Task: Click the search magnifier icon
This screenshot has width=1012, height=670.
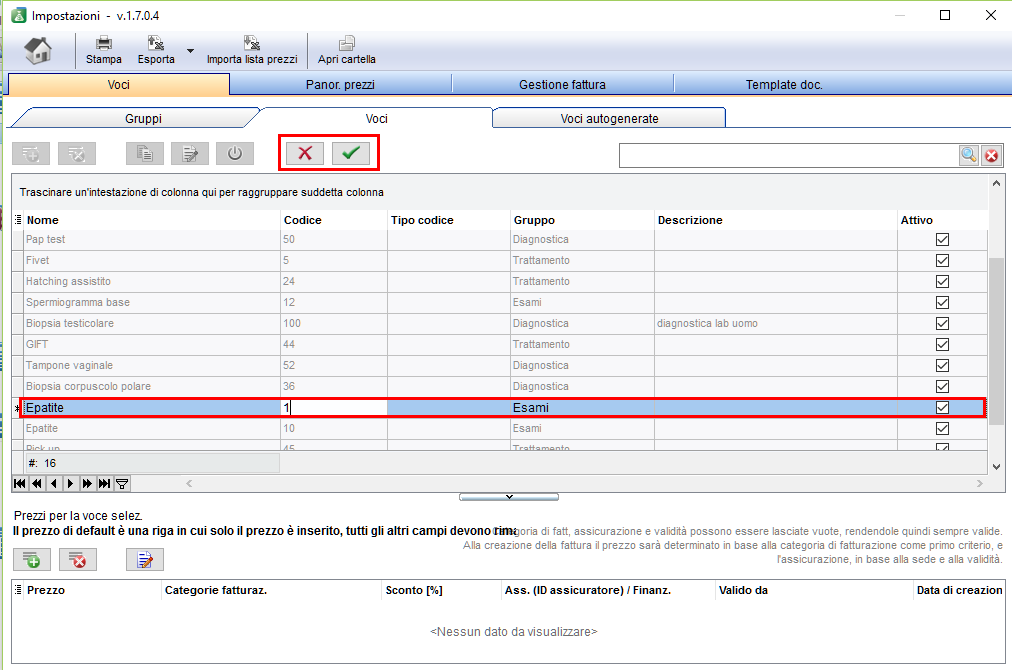Action: pyautogui.click(x=969, y=155)
